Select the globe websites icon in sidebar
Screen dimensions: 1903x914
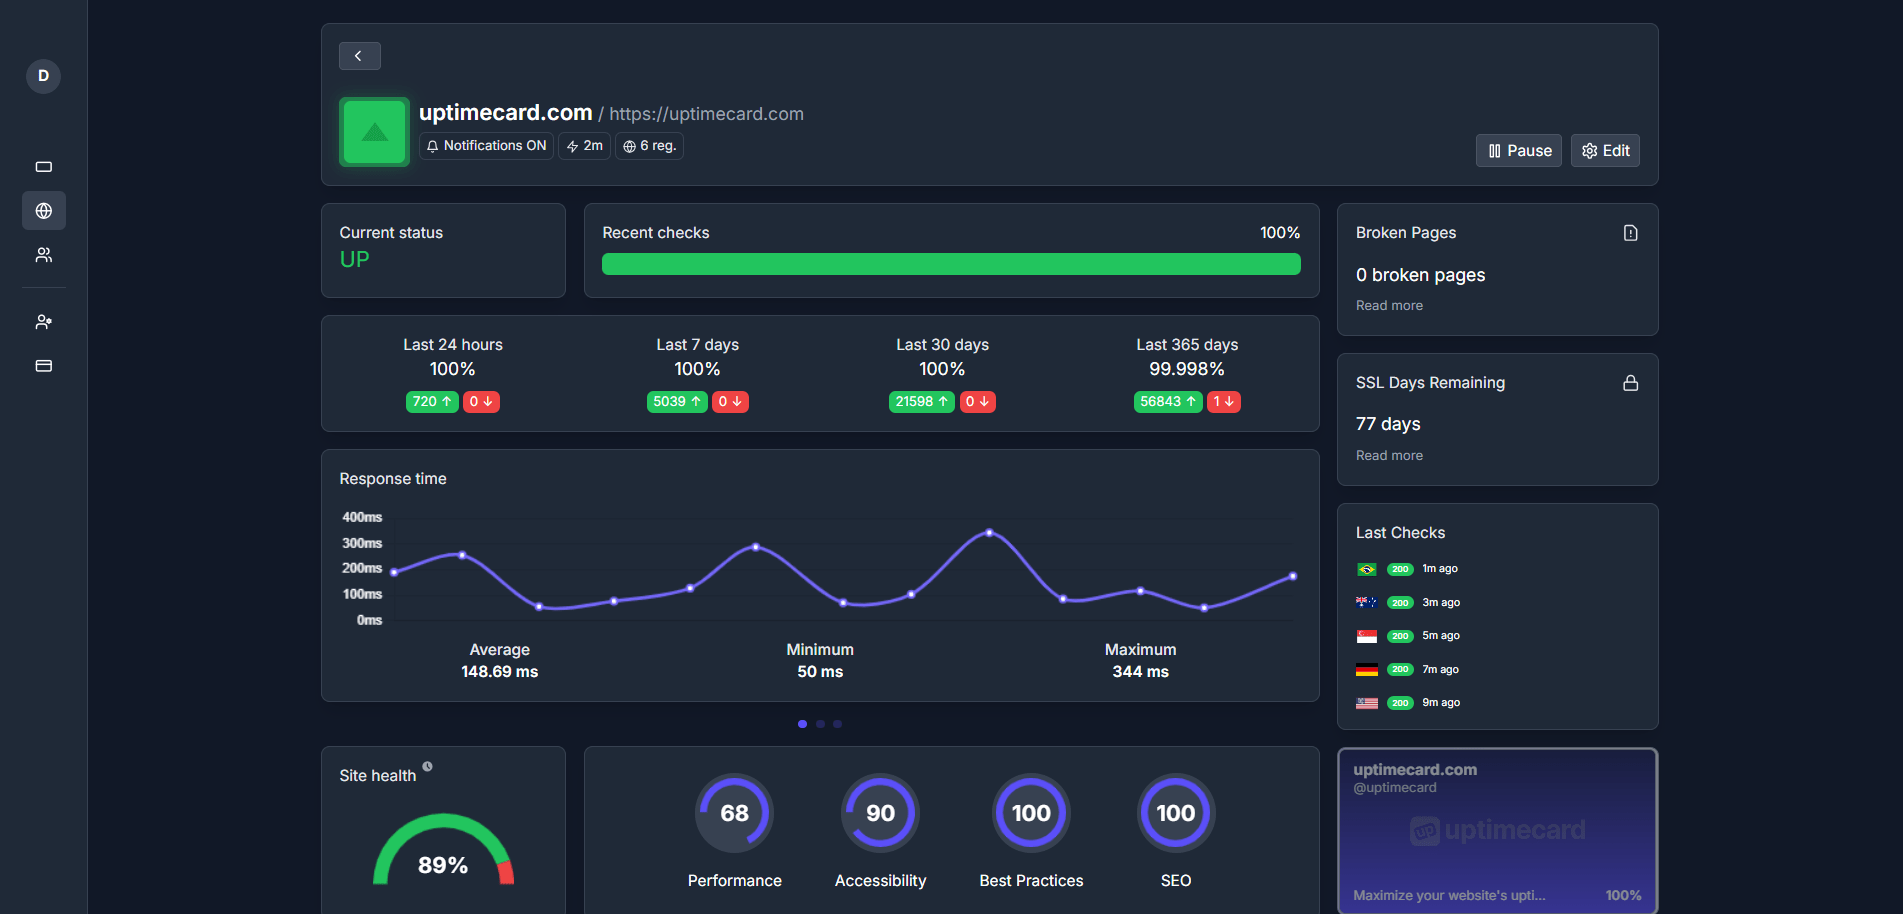click(44, 211)
